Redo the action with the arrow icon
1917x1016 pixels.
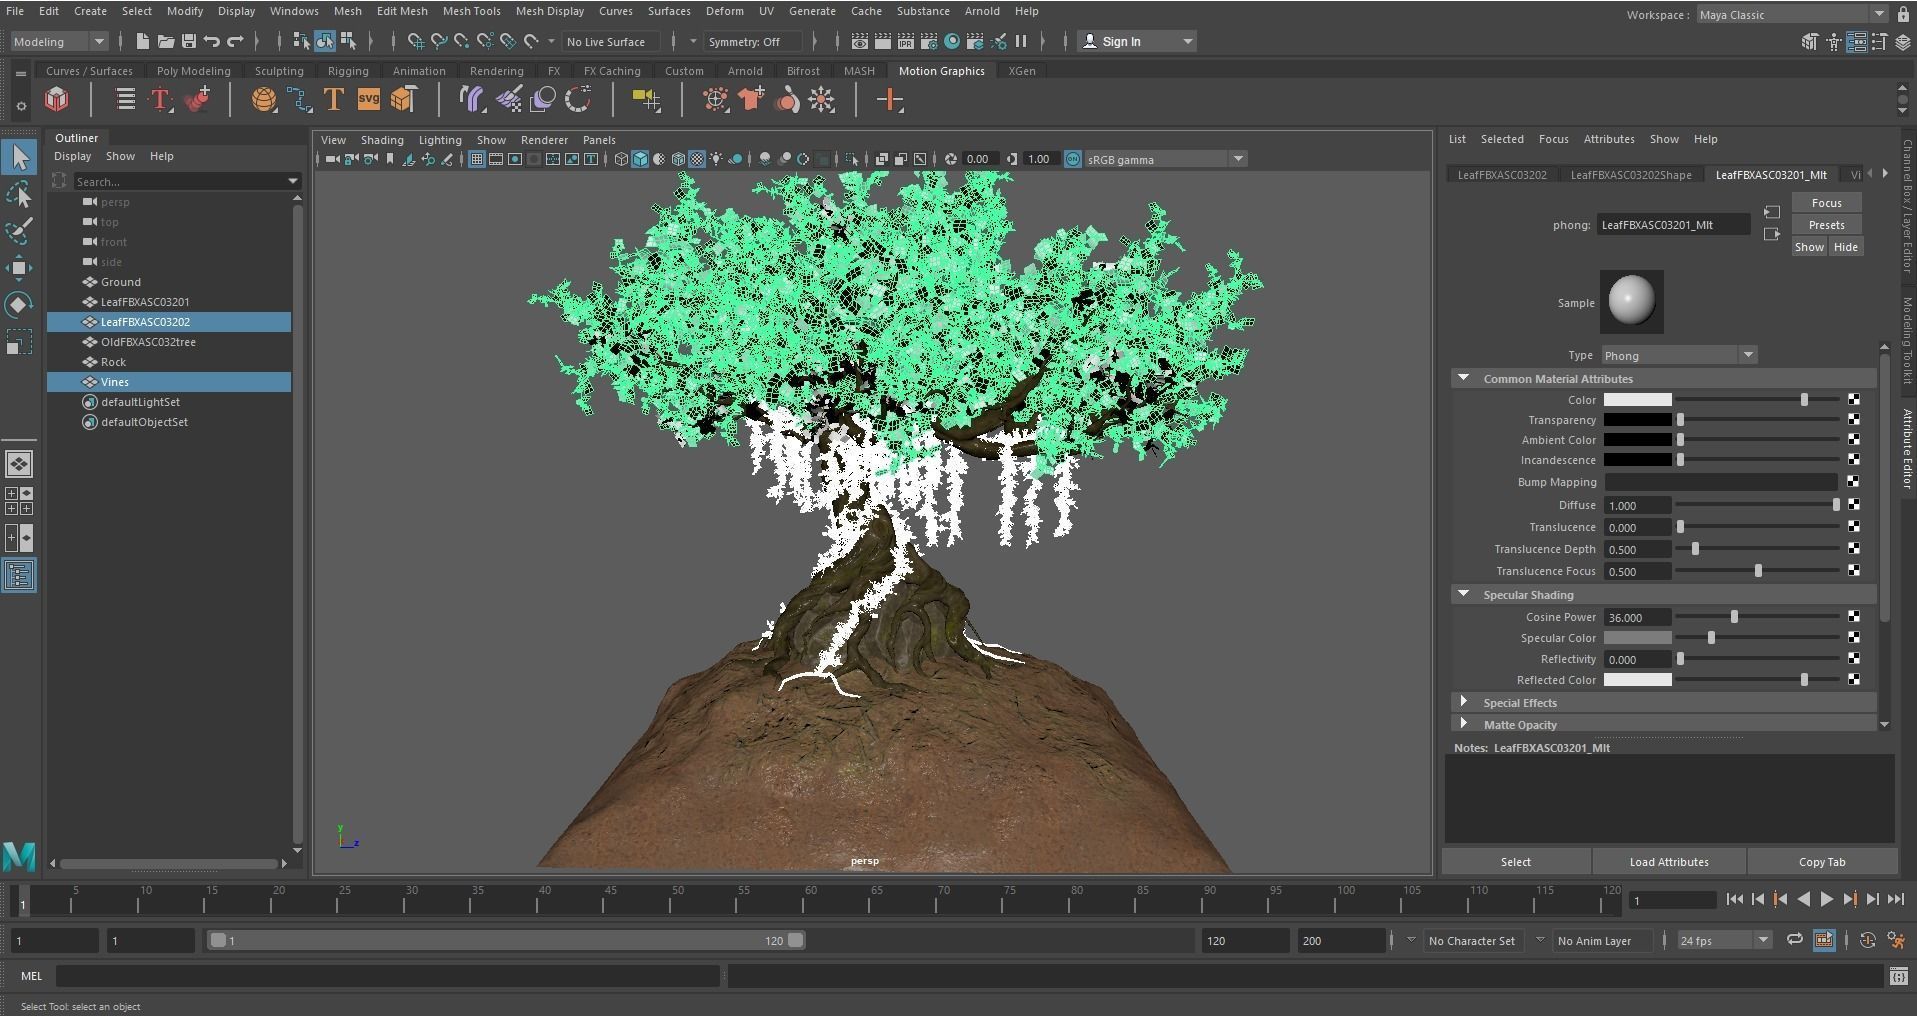pyautogui.click(x=236, y=41)
